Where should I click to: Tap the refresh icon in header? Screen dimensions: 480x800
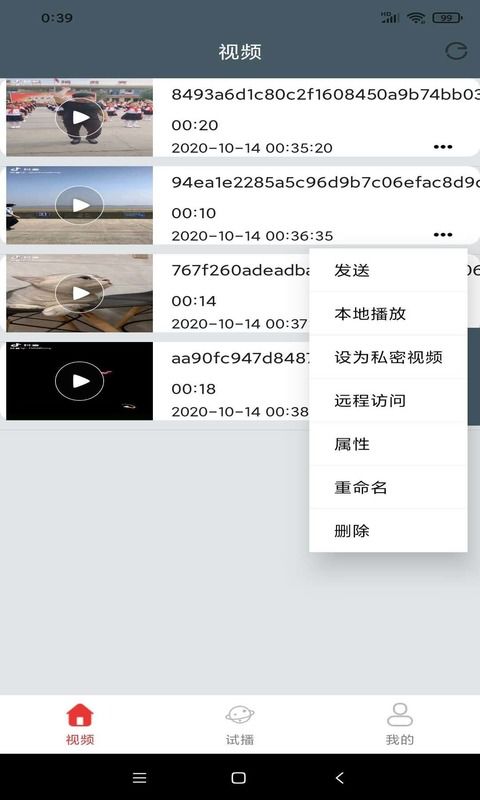pyautogui.click(x=456, y=52)
